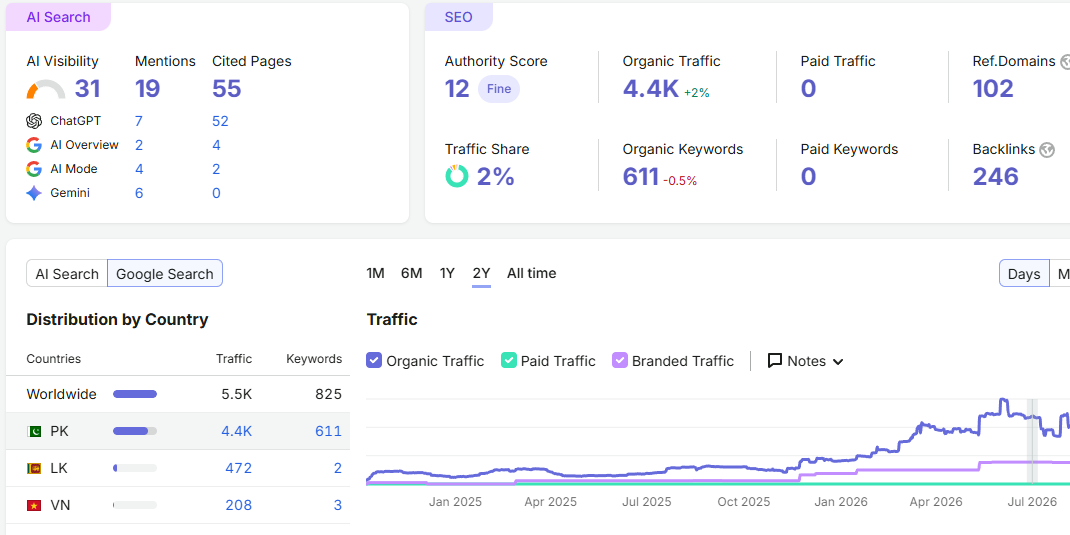The width and height of the screenshot is (1070, 535).
Task: Open Gemini mentions count 6
Action: tap(139, 193)
